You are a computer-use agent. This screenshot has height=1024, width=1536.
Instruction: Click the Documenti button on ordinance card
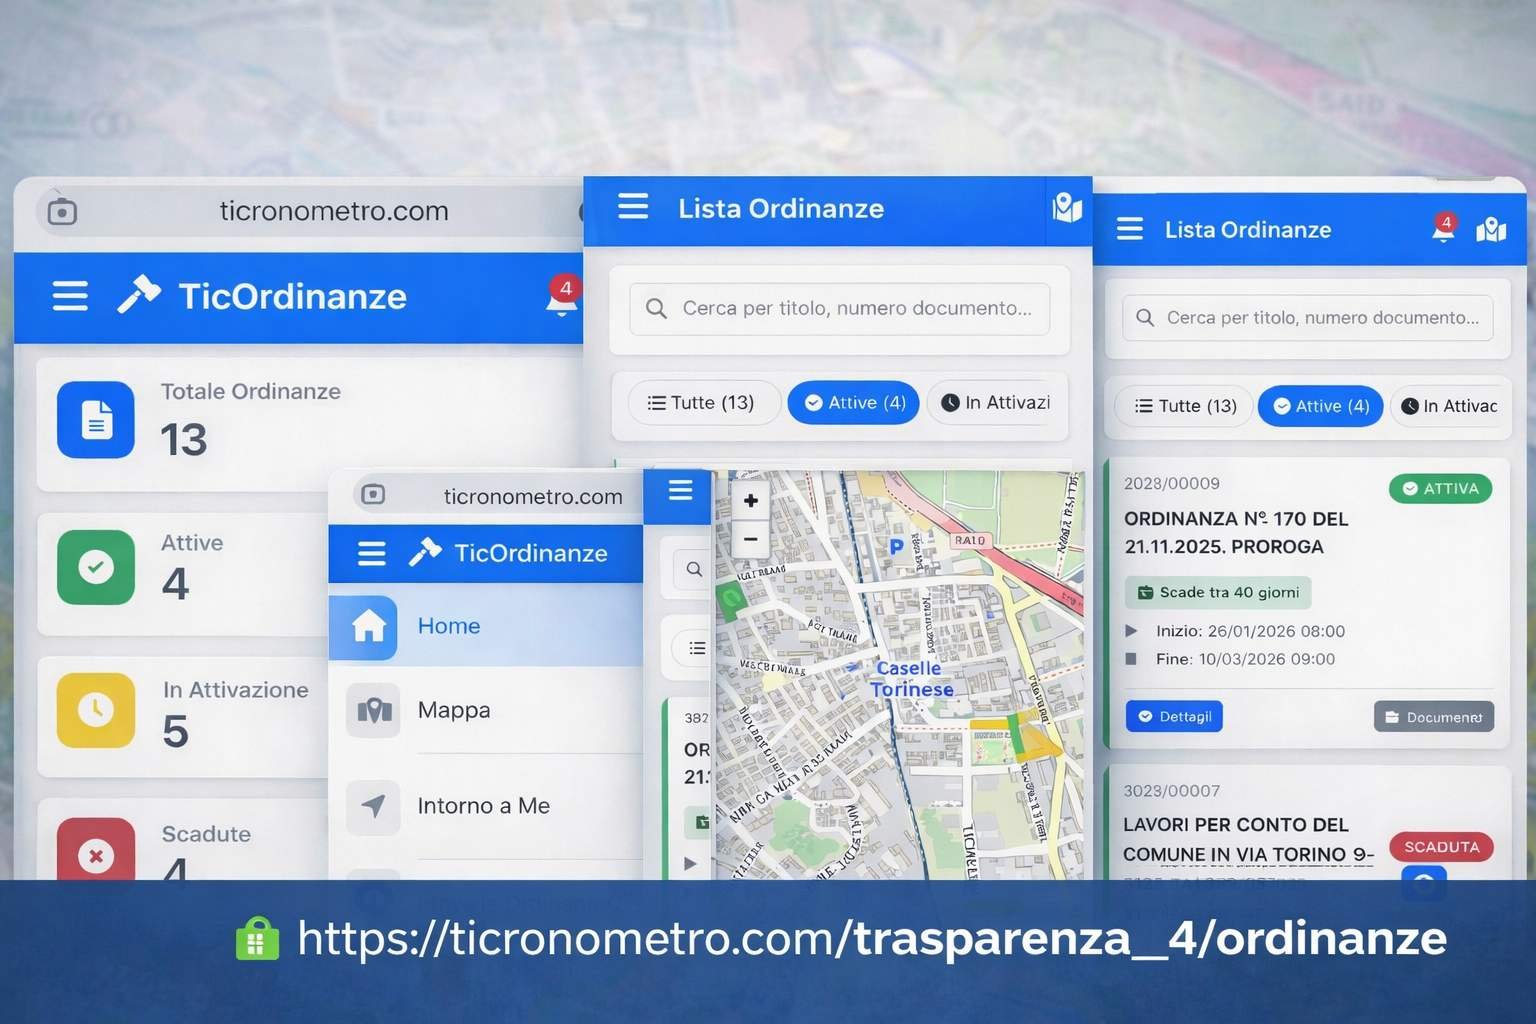pyautogui.click(x=1433, y=717)
